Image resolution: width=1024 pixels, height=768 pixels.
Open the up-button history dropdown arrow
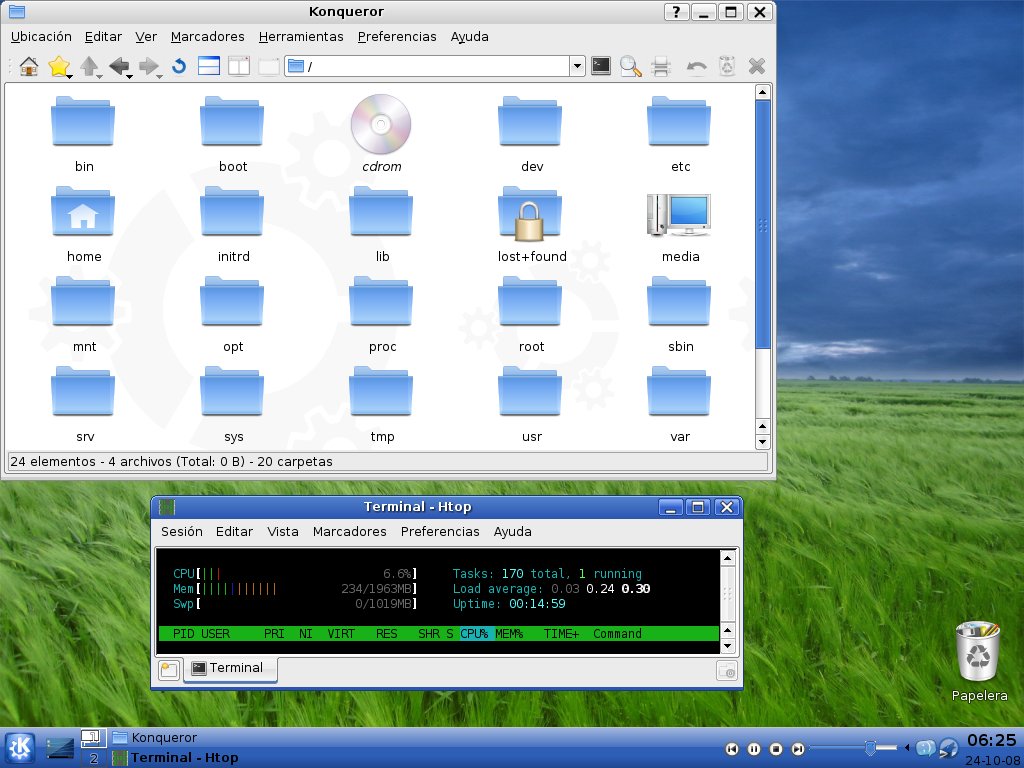click(x=99, y=77)
